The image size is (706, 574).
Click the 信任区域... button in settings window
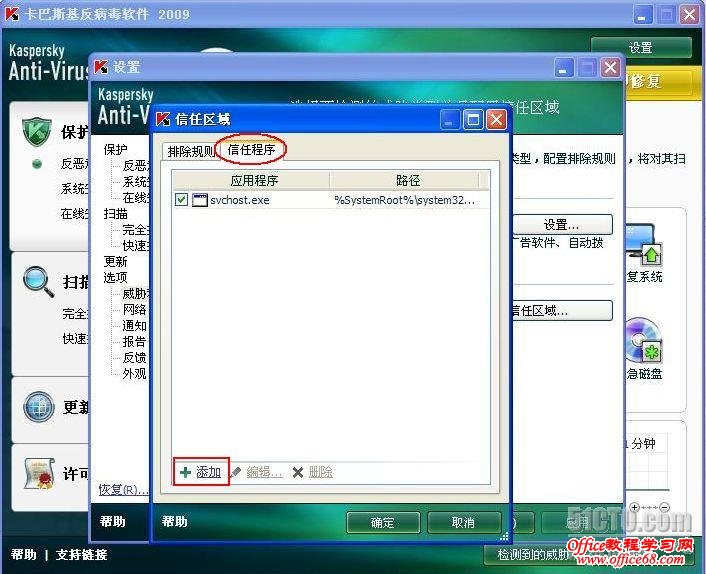562,310
